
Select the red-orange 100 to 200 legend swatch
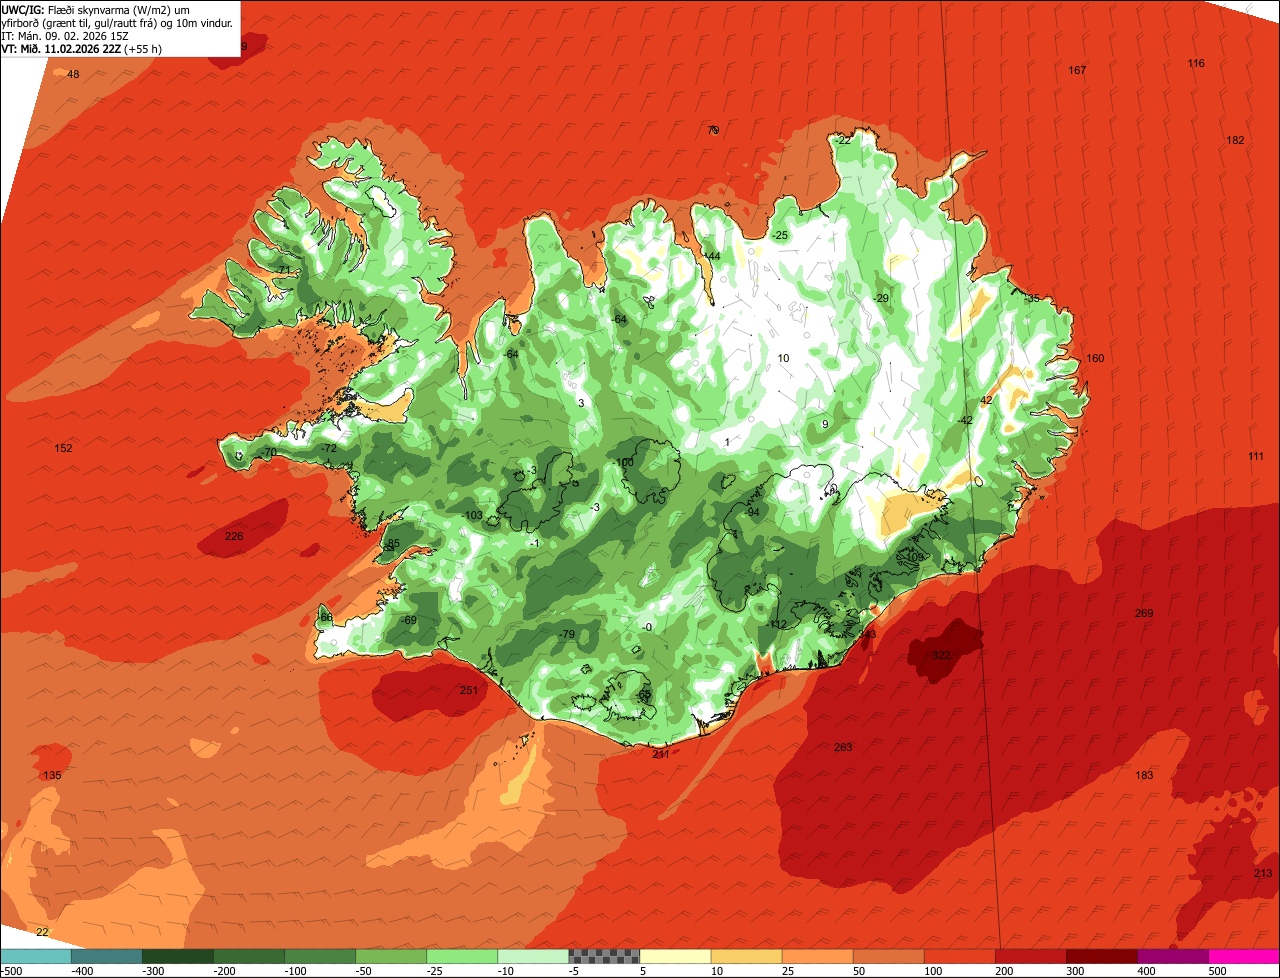point(959,956)
